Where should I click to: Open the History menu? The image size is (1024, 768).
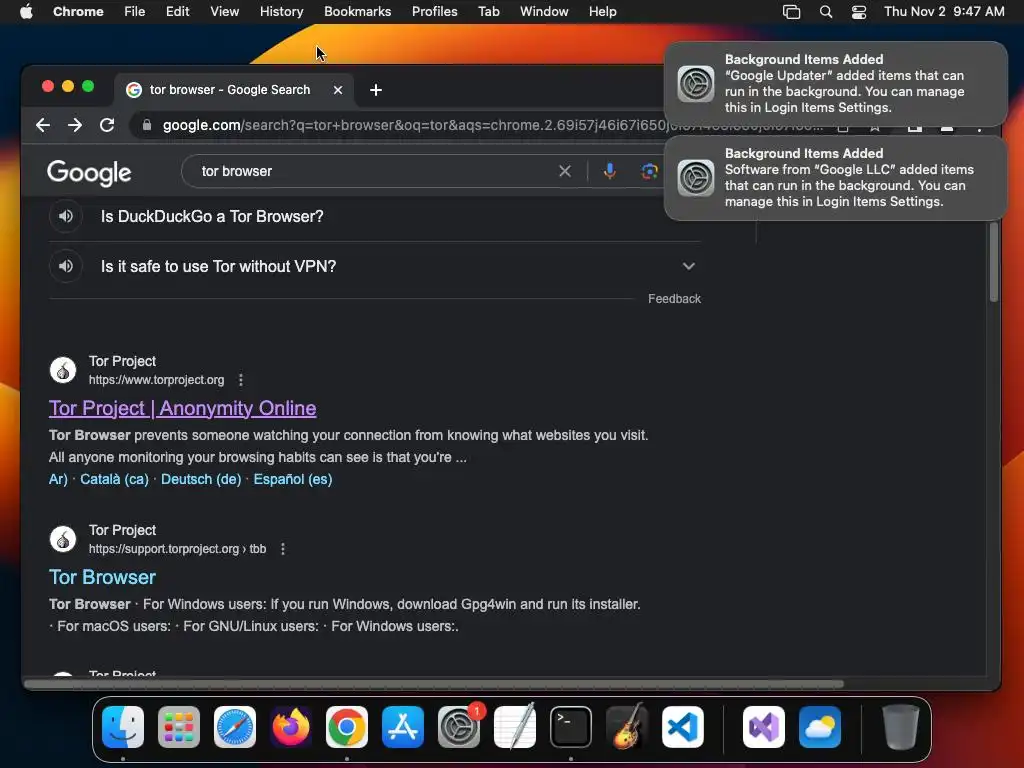click(281, 11)
